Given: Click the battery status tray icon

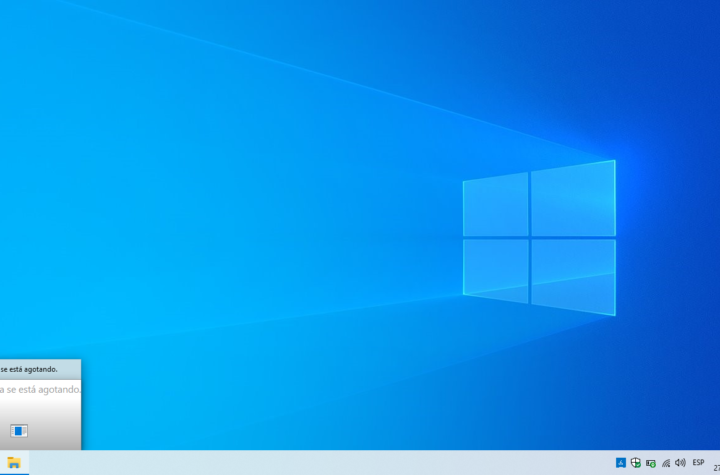Looking at the screenshot, I should coord(651,463).
